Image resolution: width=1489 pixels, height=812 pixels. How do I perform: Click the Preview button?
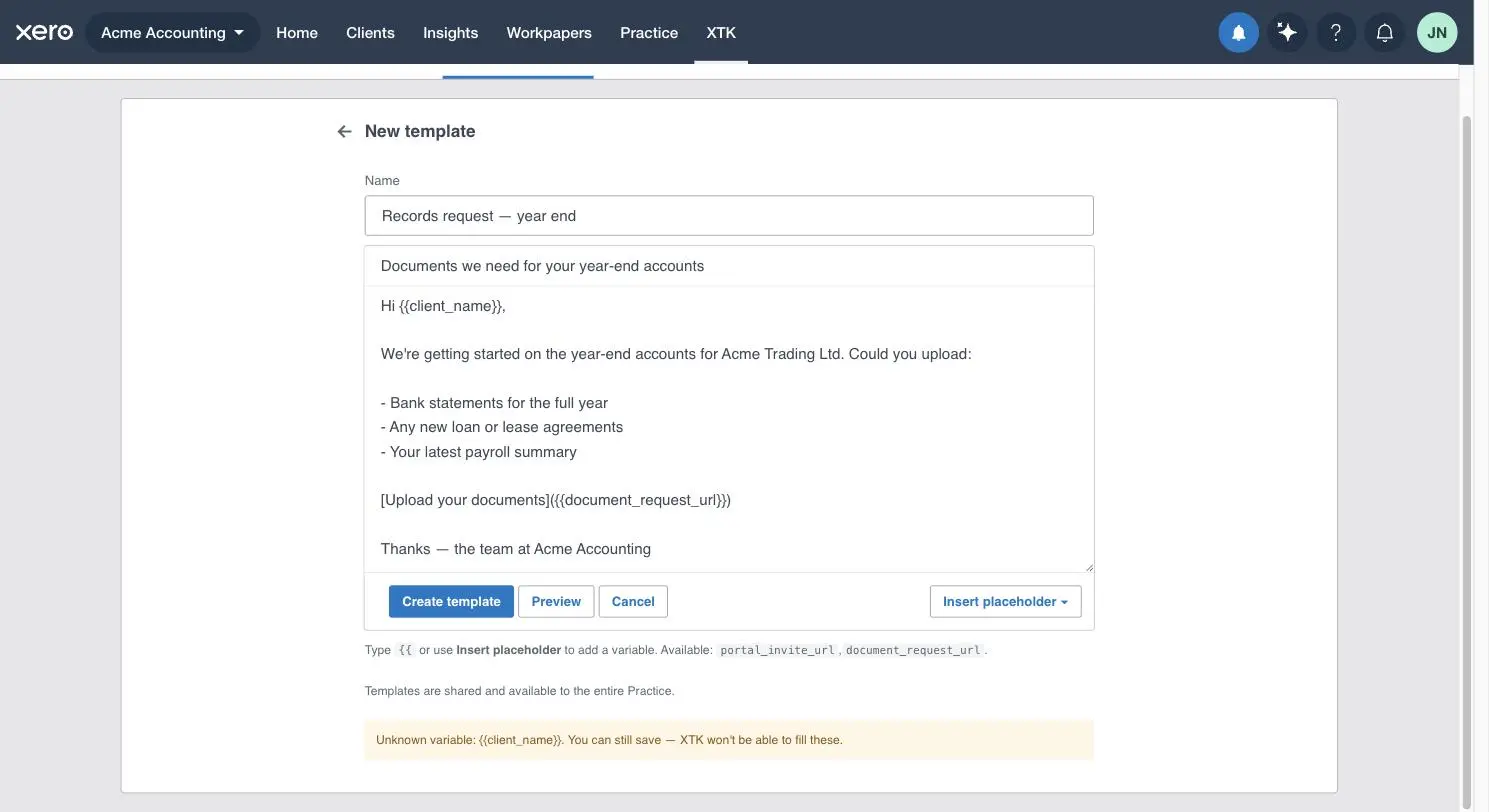tap(556, 601)
